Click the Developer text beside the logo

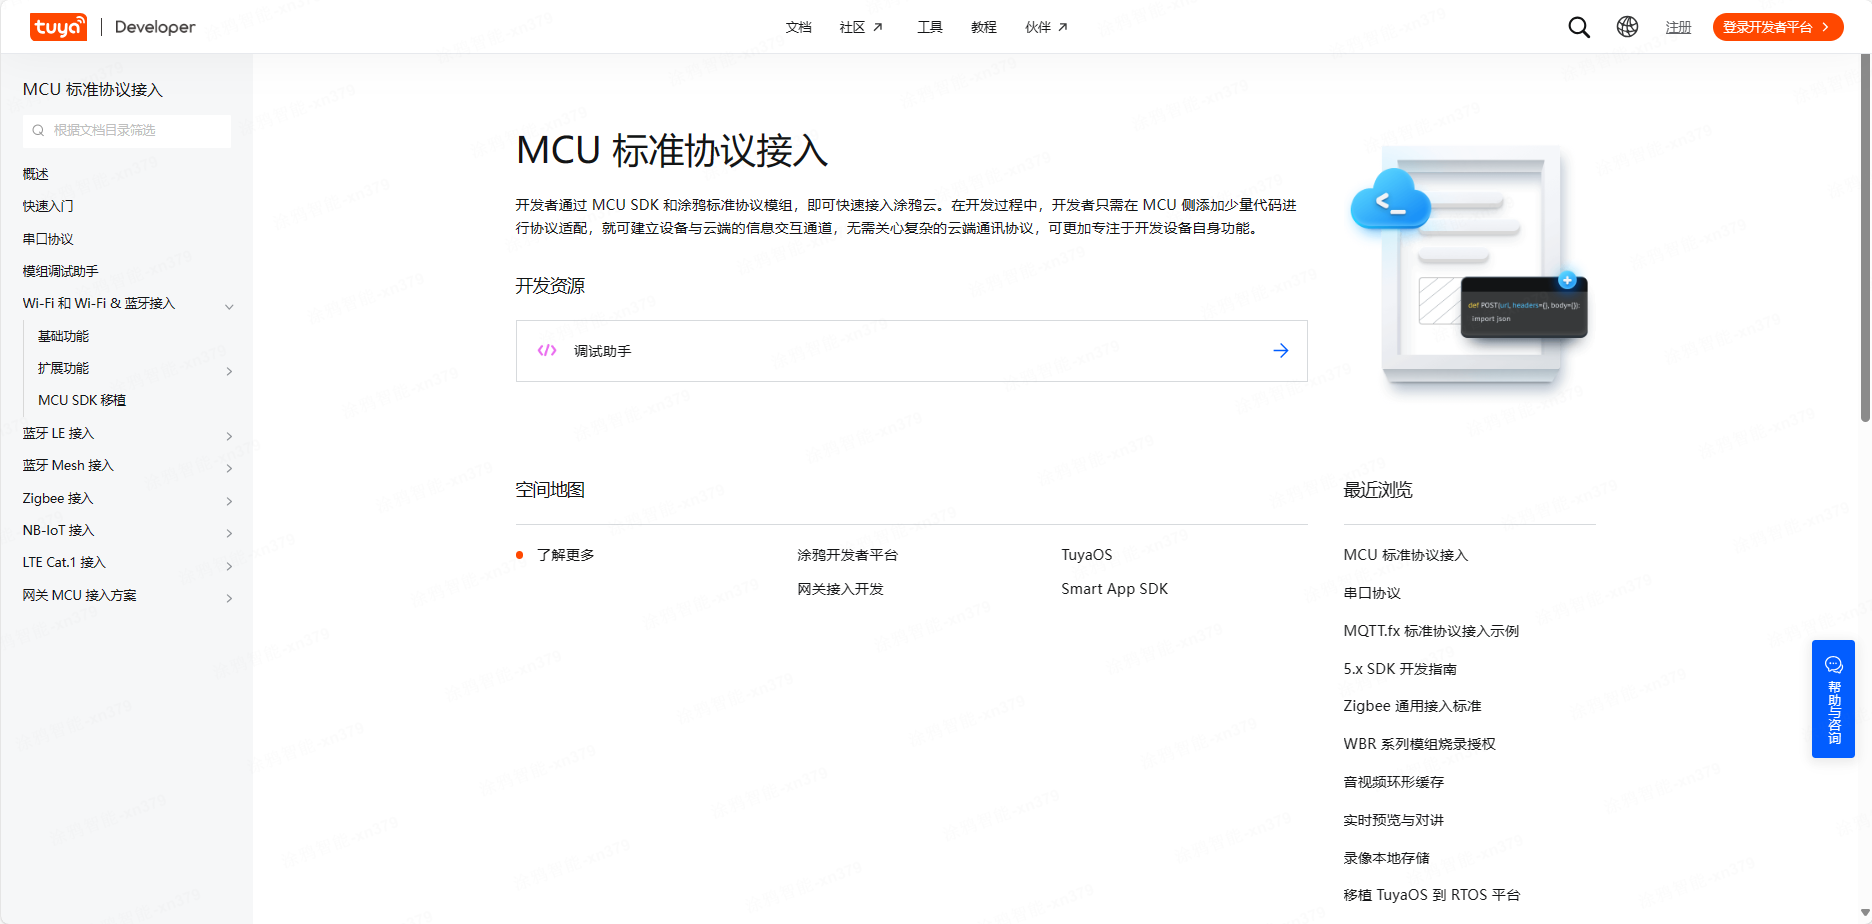(155, 27)
